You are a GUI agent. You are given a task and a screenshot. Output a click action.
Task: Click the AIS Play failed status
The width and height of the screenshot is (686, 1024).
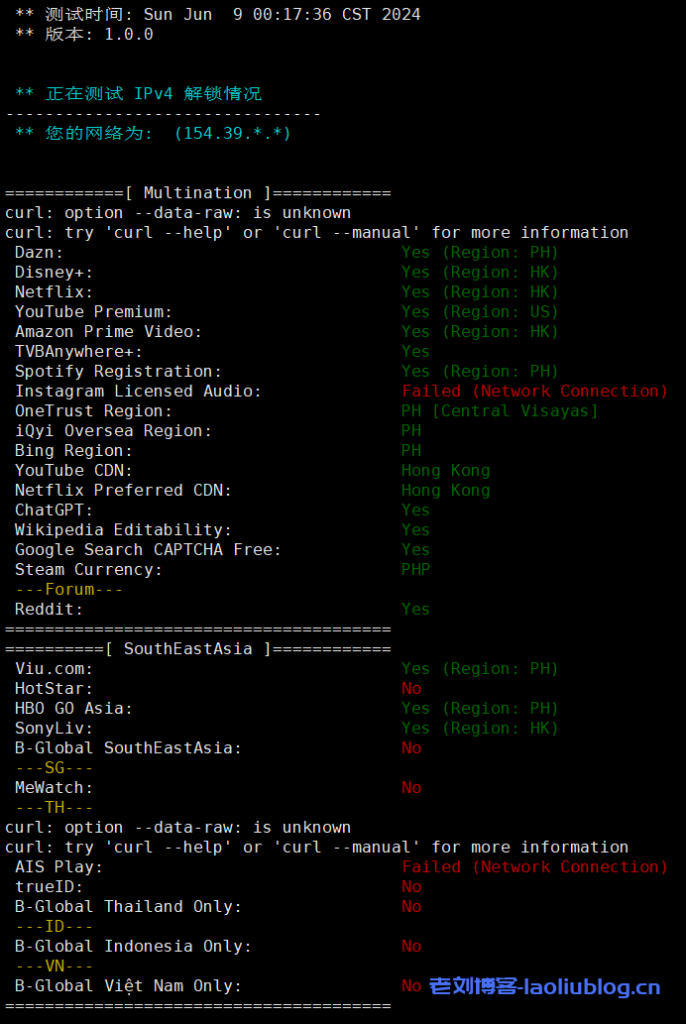pos(534,867)
